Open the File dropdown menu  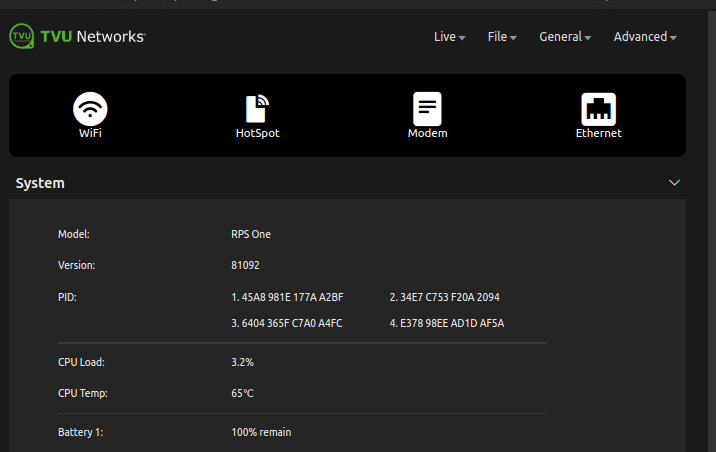coord(502,37)
